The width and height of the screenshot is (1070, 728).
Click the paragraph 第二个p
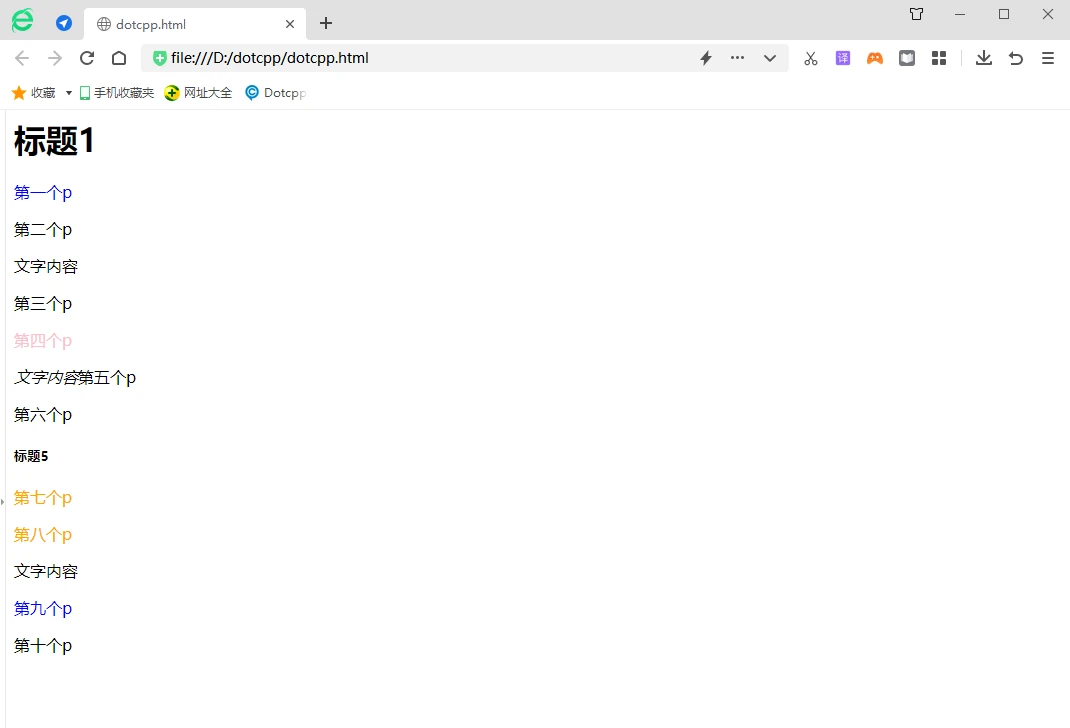click(42, 230)
